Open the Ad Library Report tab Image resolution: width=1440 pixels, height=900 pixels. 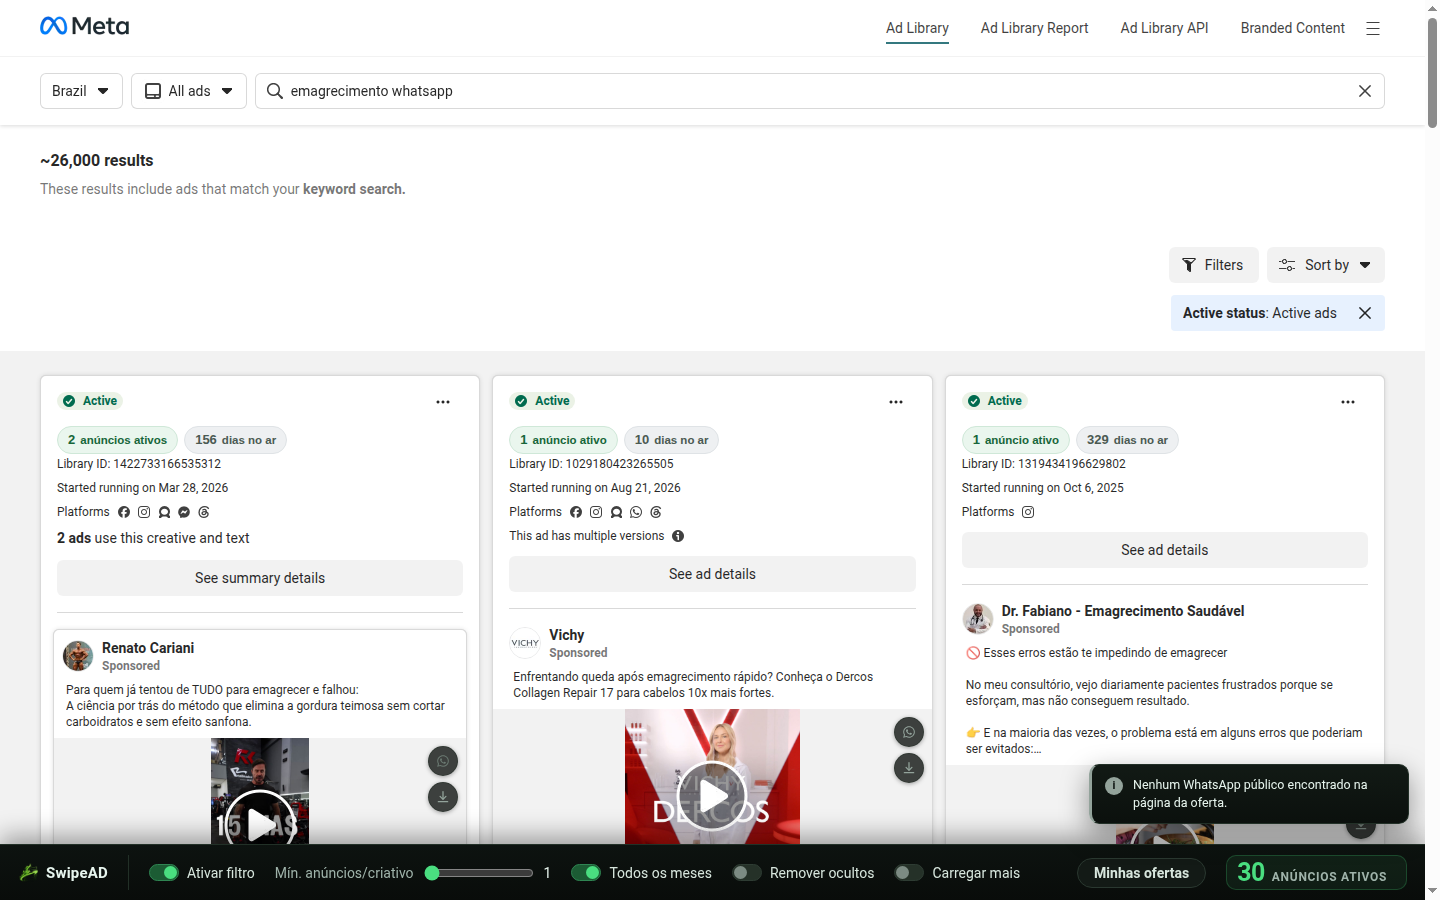[x=1034, y=28]
